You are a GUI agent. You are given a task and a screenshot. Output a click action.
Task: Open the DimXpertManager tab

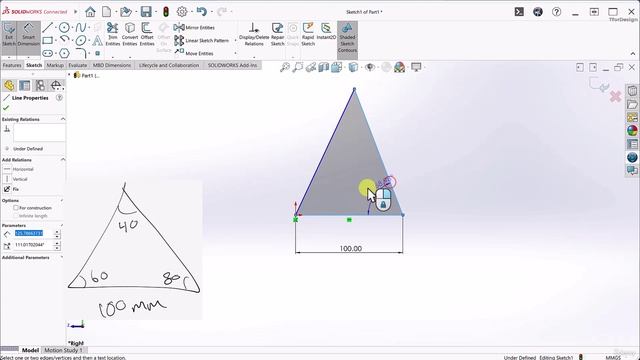(56, 85)
